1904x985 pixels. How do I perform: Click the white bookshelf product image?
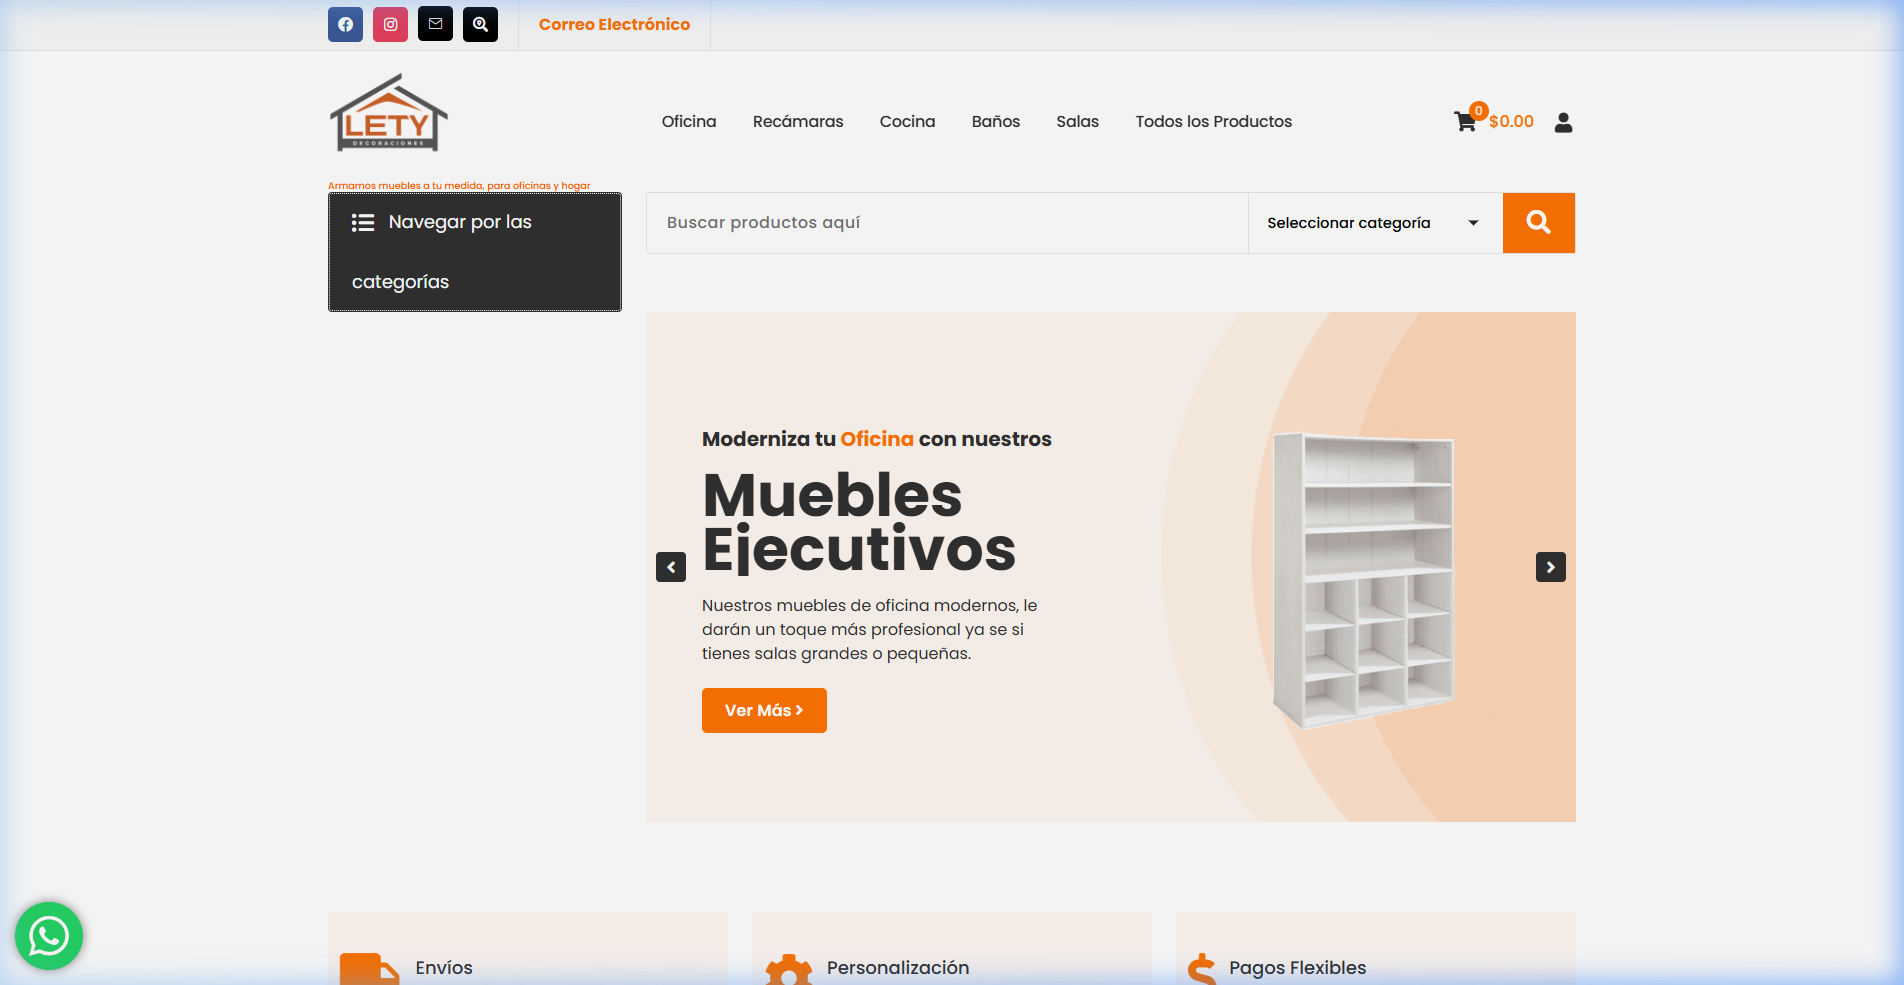point(1362,580)
